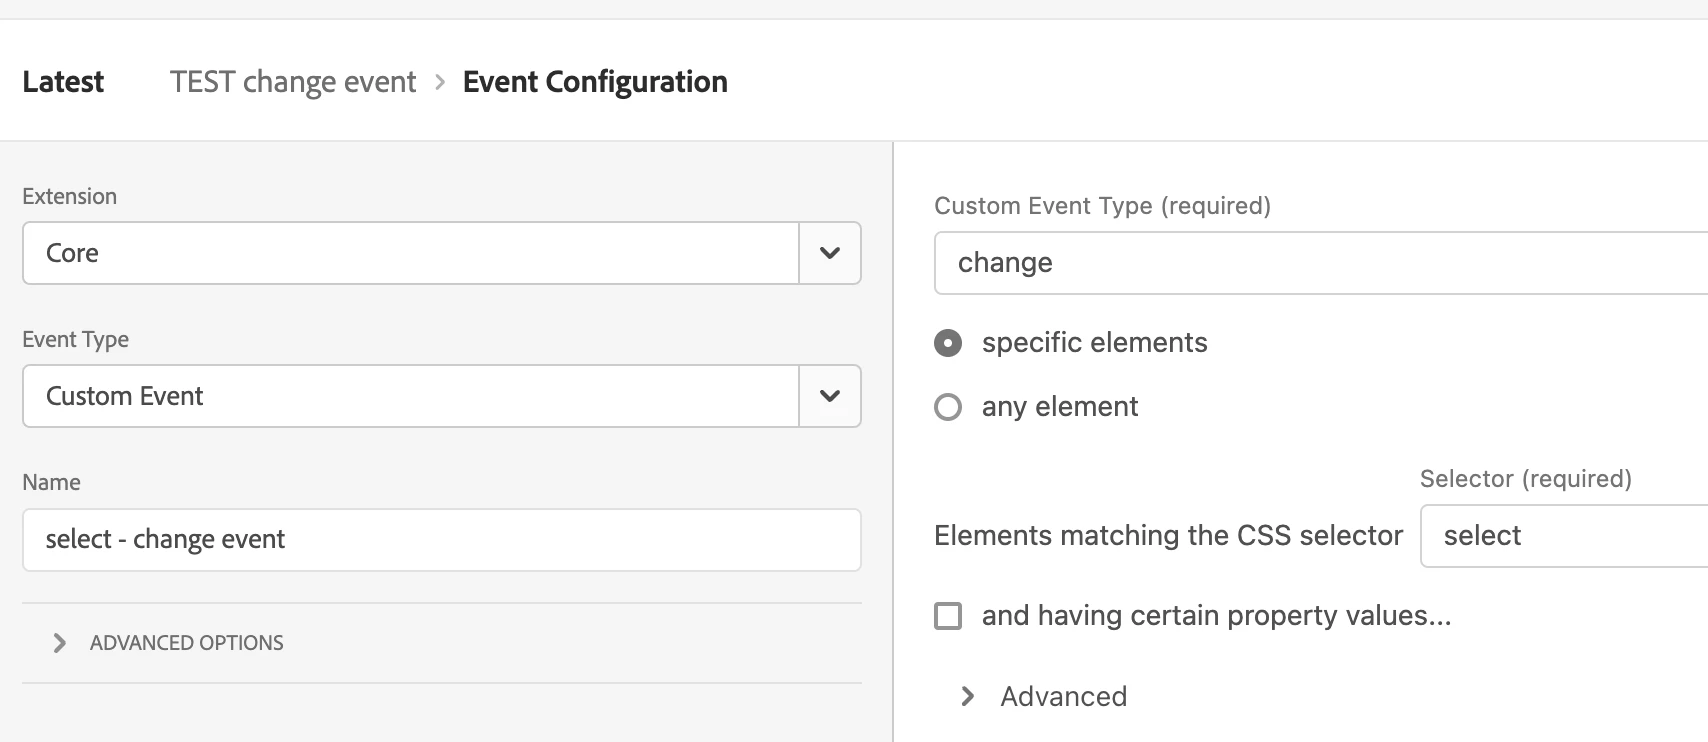Click the Event Type dropdown arrow button
Viewport: 1708px width, 742px height.
[830, 396]
